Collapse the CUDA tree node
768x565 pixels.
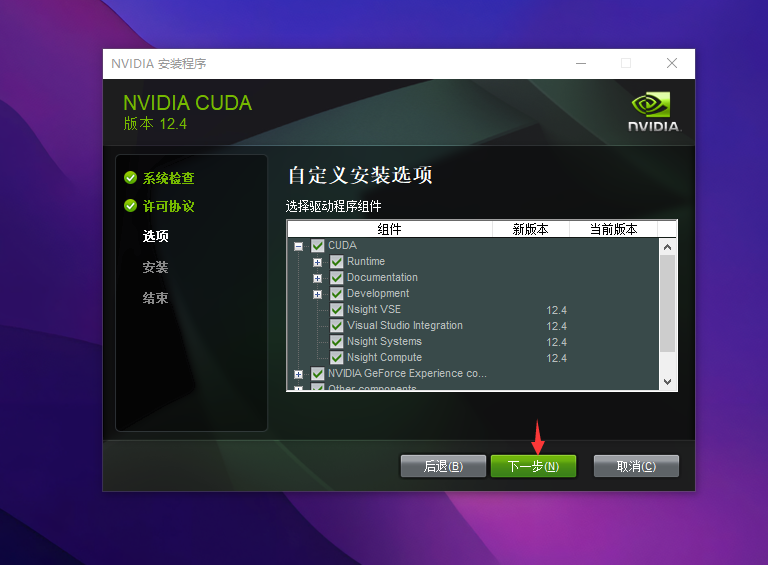click(298, 246)
